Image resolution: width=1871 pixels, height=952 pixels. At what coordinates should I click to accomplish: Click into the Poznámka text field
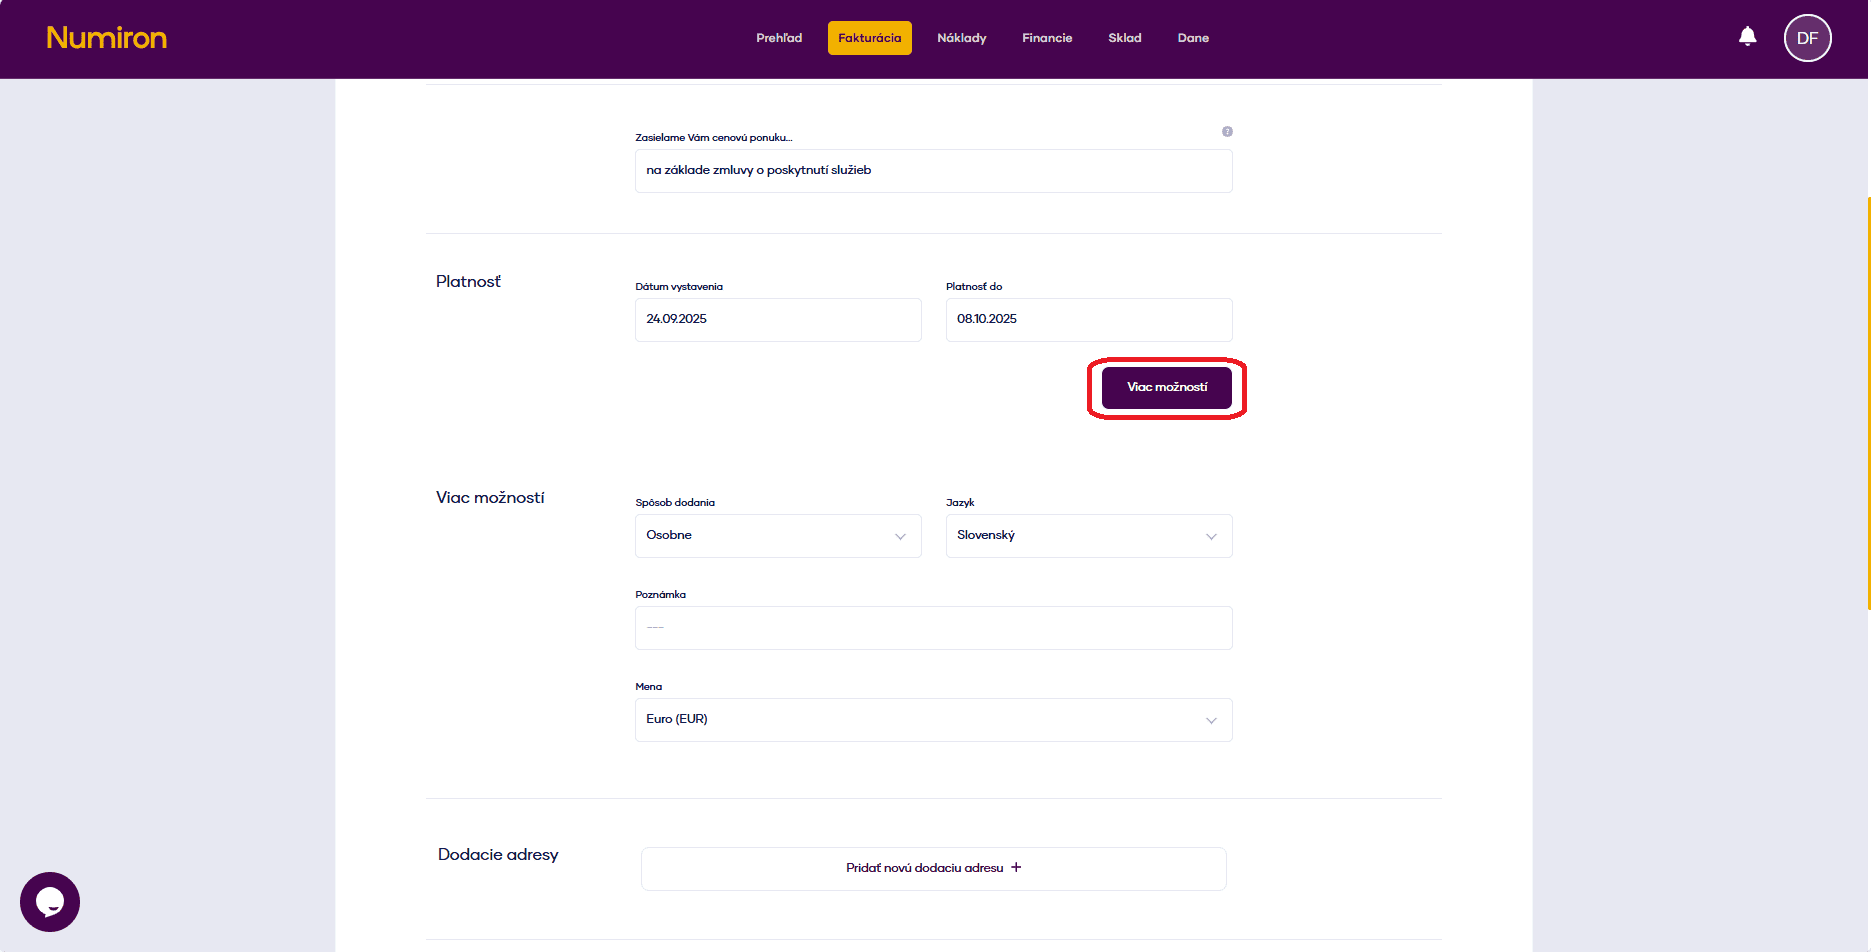933,628
